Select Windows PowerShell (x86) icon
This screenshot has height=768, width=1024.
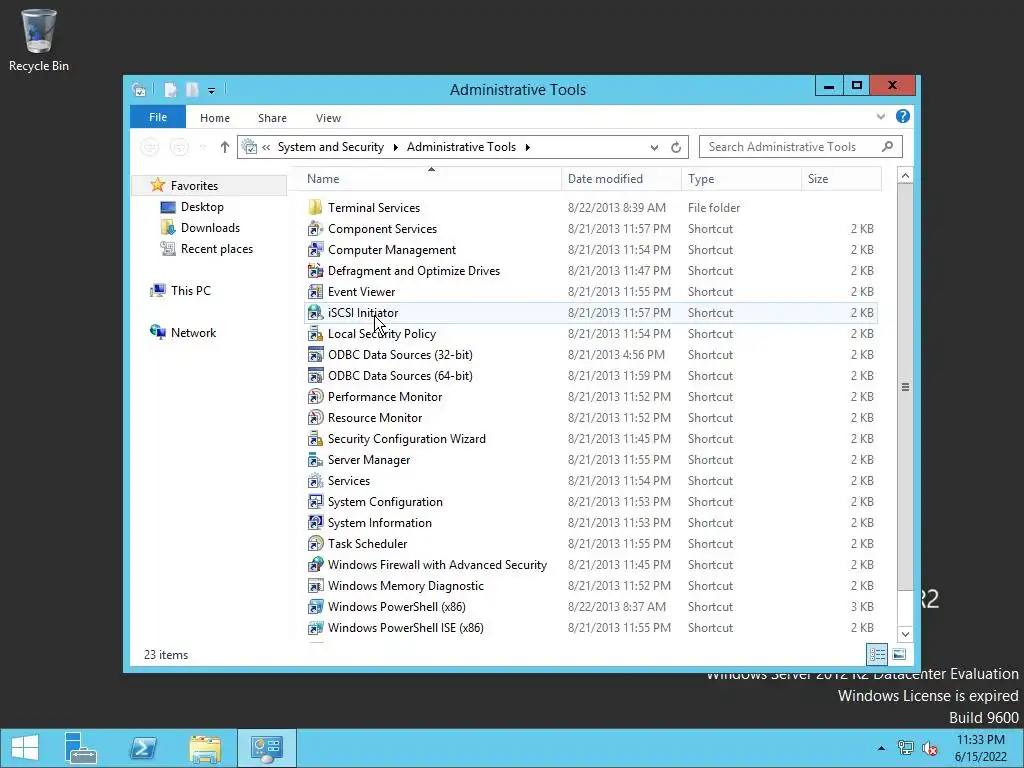pyautogui.click(x=315, y=607)
